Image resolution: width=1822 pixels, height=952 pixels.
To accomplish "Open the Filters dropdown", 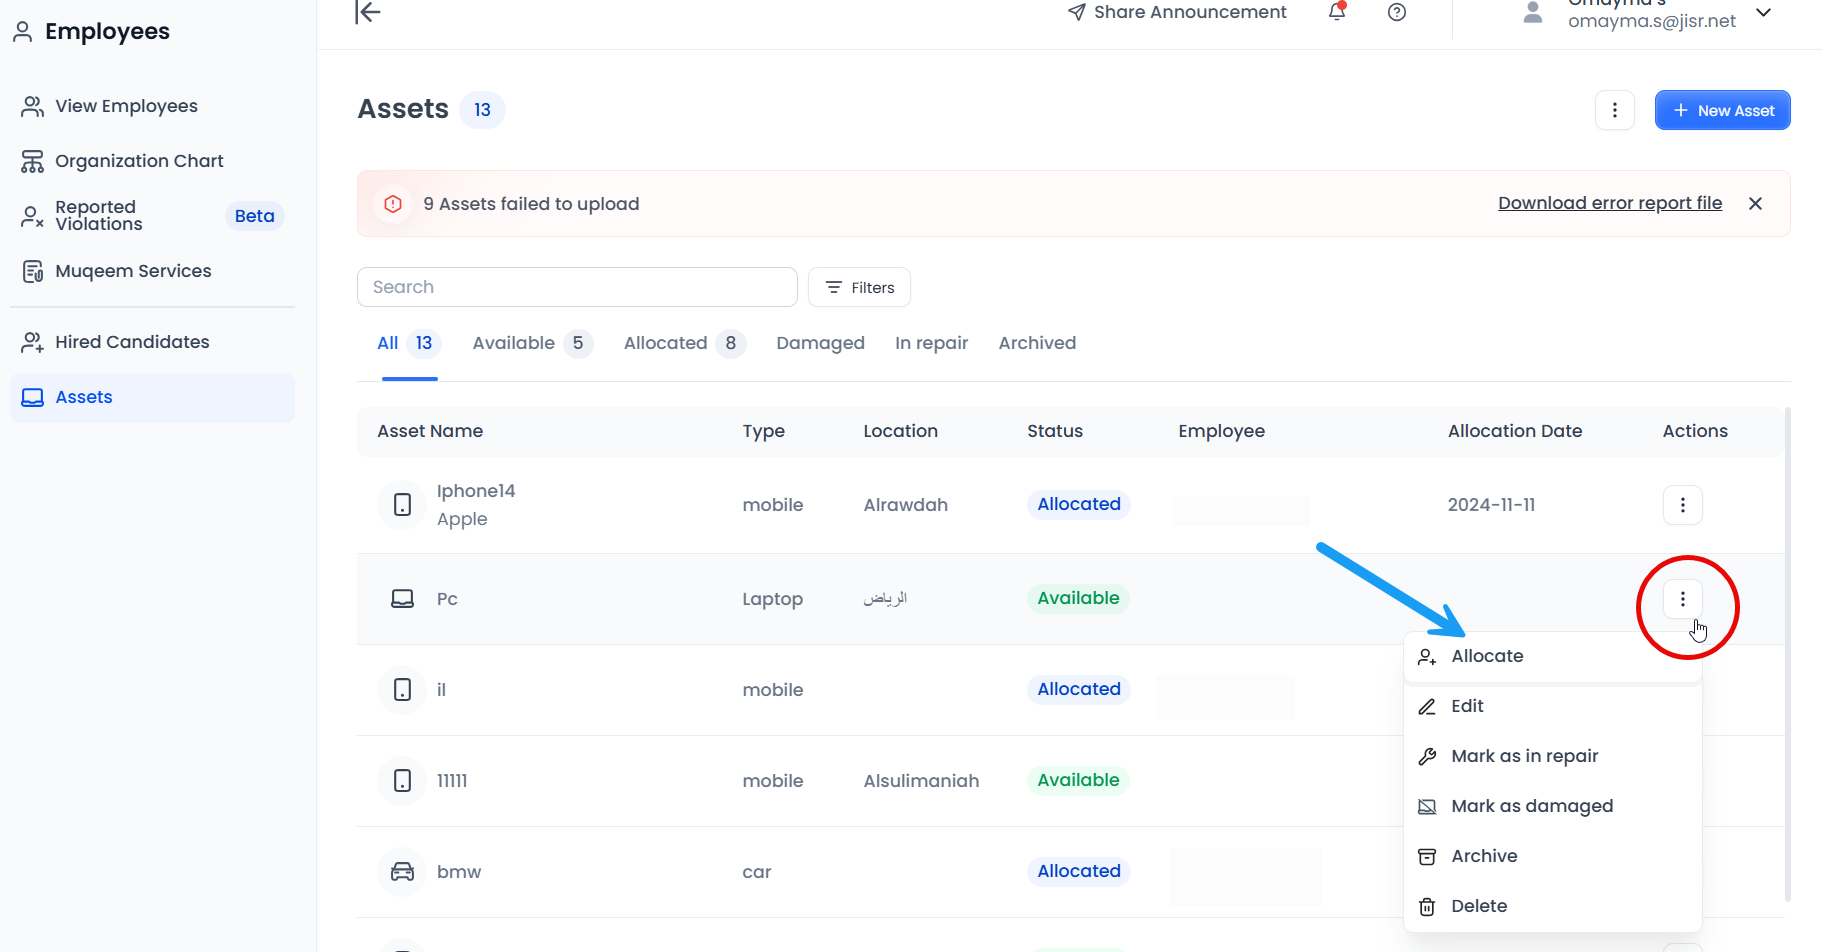I will coord(859,288).
